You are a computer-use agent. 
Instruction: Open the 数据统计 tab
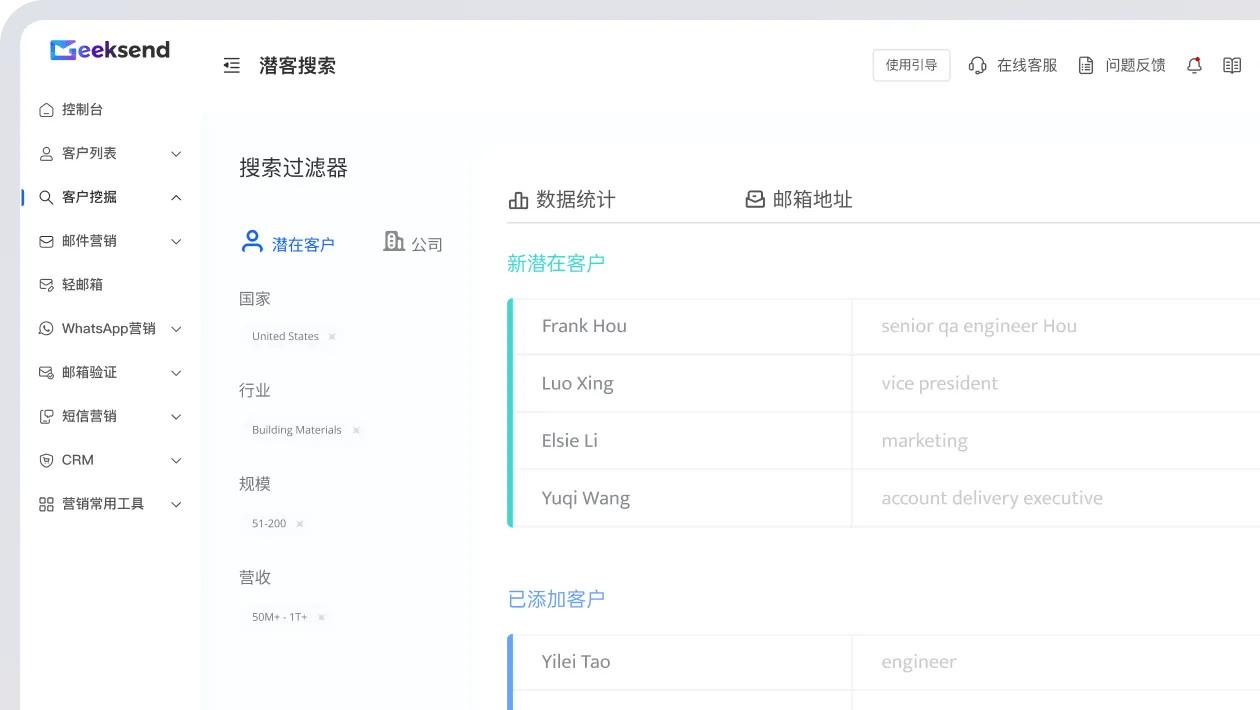coord(562,199)
